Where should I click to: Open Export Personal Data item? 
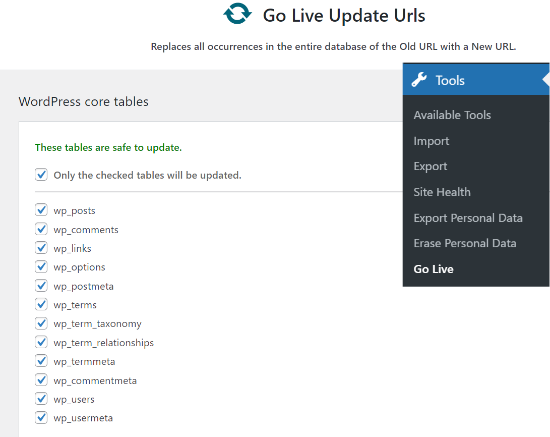point(468,218)
